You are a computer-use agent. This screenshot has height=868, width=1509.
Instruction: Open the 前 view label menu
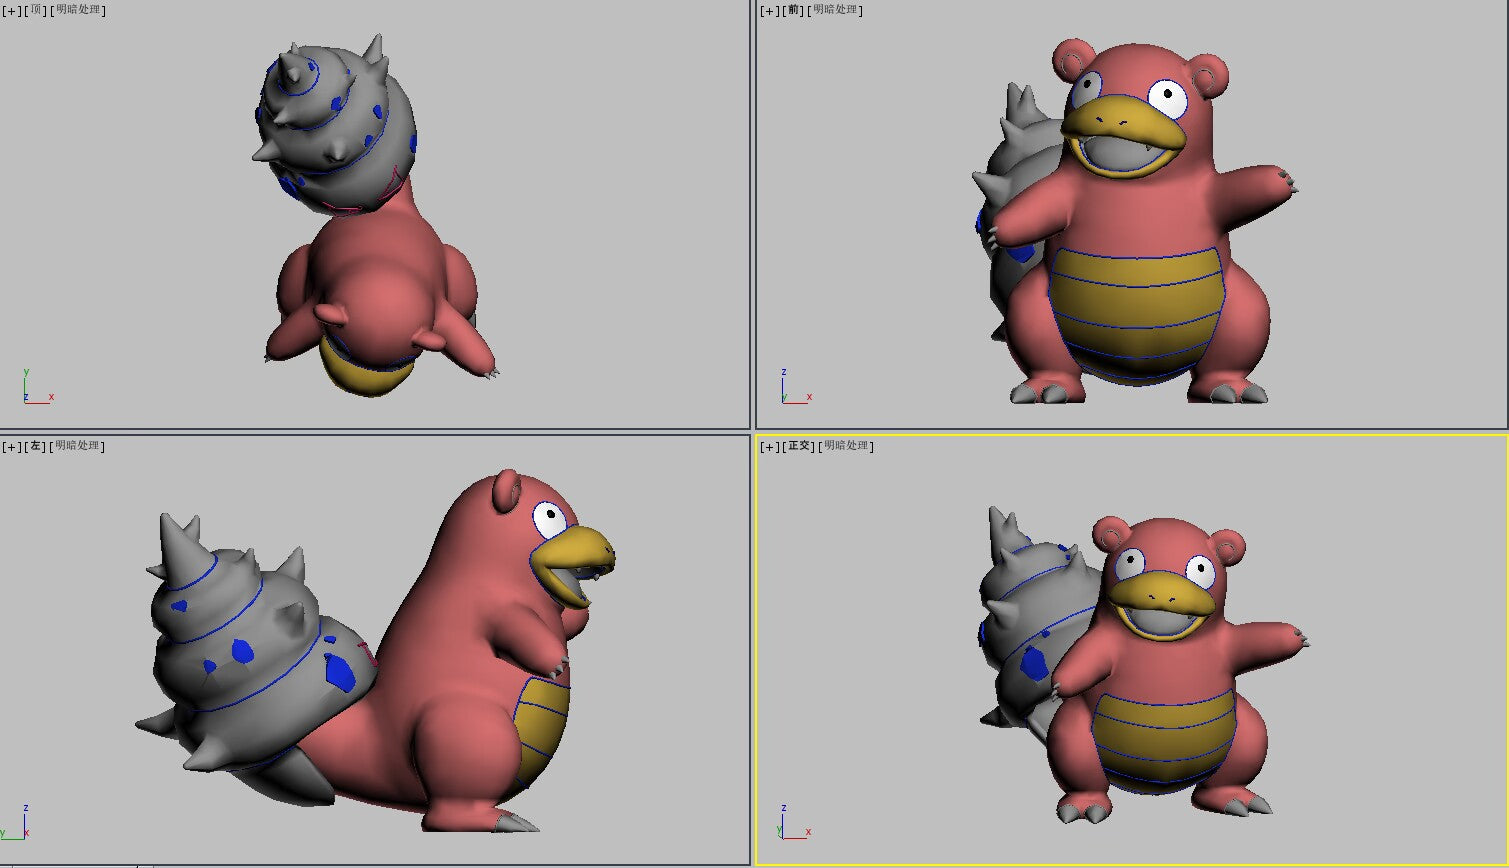[793, 10]
